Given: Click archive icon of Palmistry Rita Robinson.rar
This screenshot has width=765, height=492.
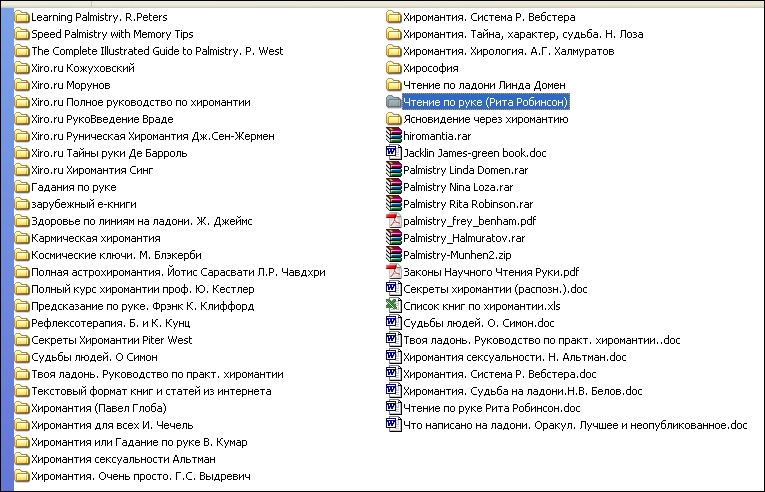Looking at the screenshot, I should [393, 204].
